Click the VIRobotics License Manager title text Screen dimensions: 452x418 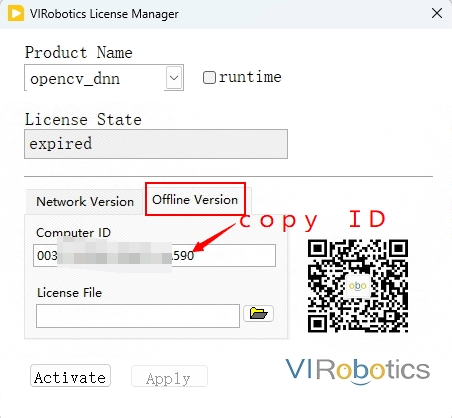point(104,14)
